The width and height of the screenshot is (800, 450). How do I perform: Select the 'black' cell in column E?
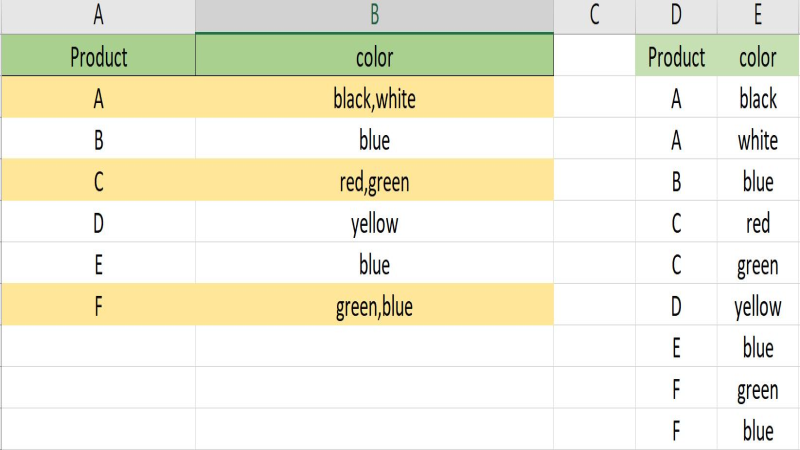758,97
